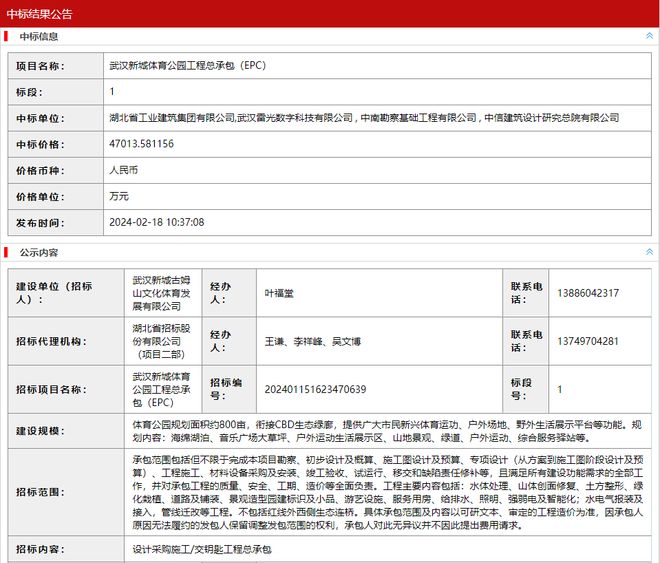Click the 价格币种 label cell
Screen dimensions: 660x563
click(x=56, y=170)
